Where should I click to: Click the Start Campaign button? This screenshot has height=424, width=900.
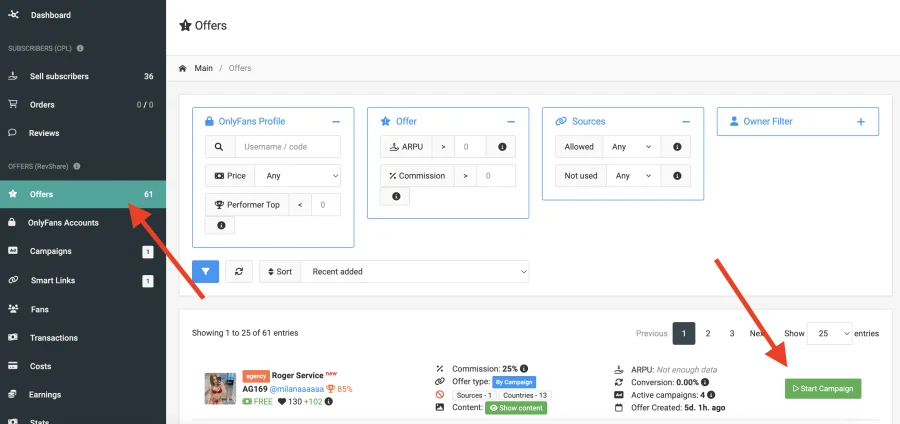(x=822, y=388)
